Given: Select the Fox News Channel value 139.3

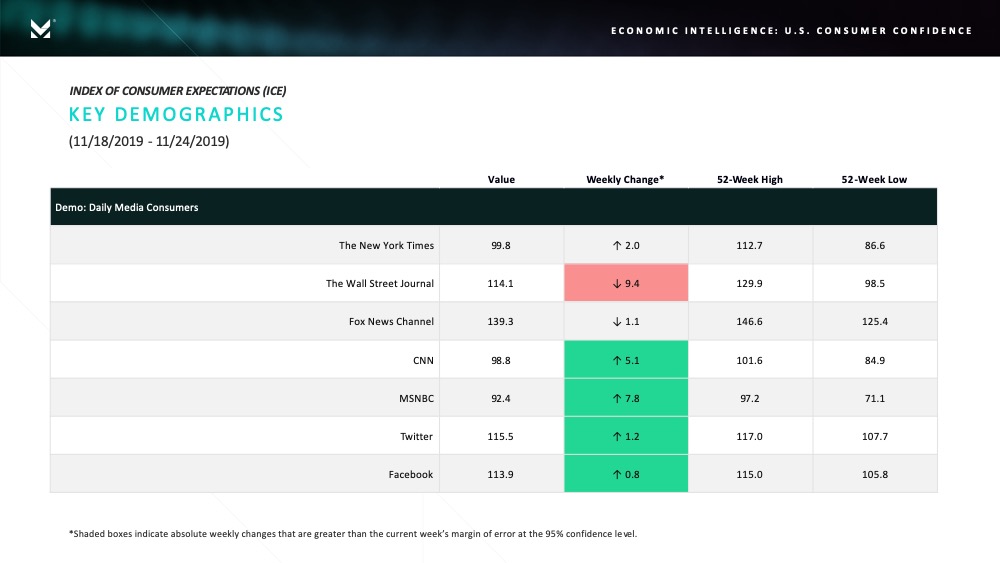Looking at the screenshot, I should [x=500, y=322].
